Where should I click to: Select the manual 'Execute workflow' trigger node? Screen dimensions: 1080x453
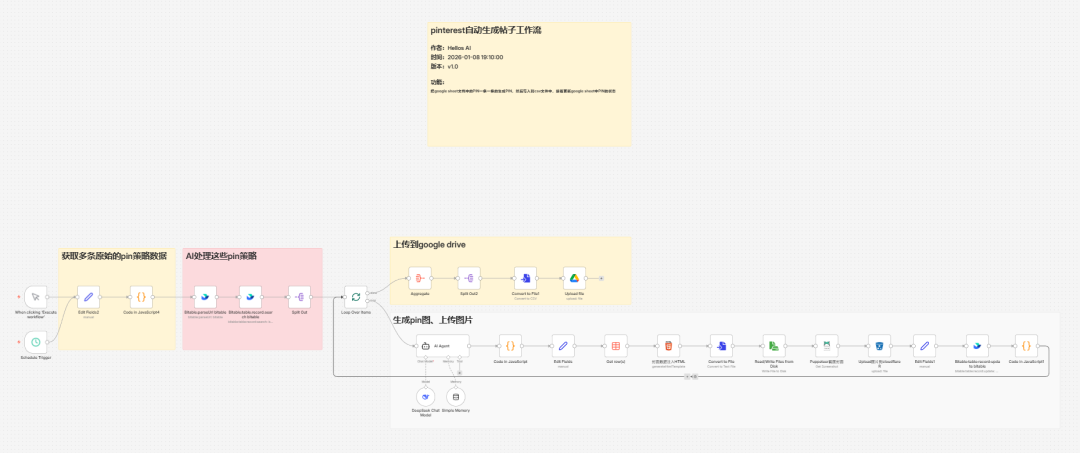click(x=36, y=297)
